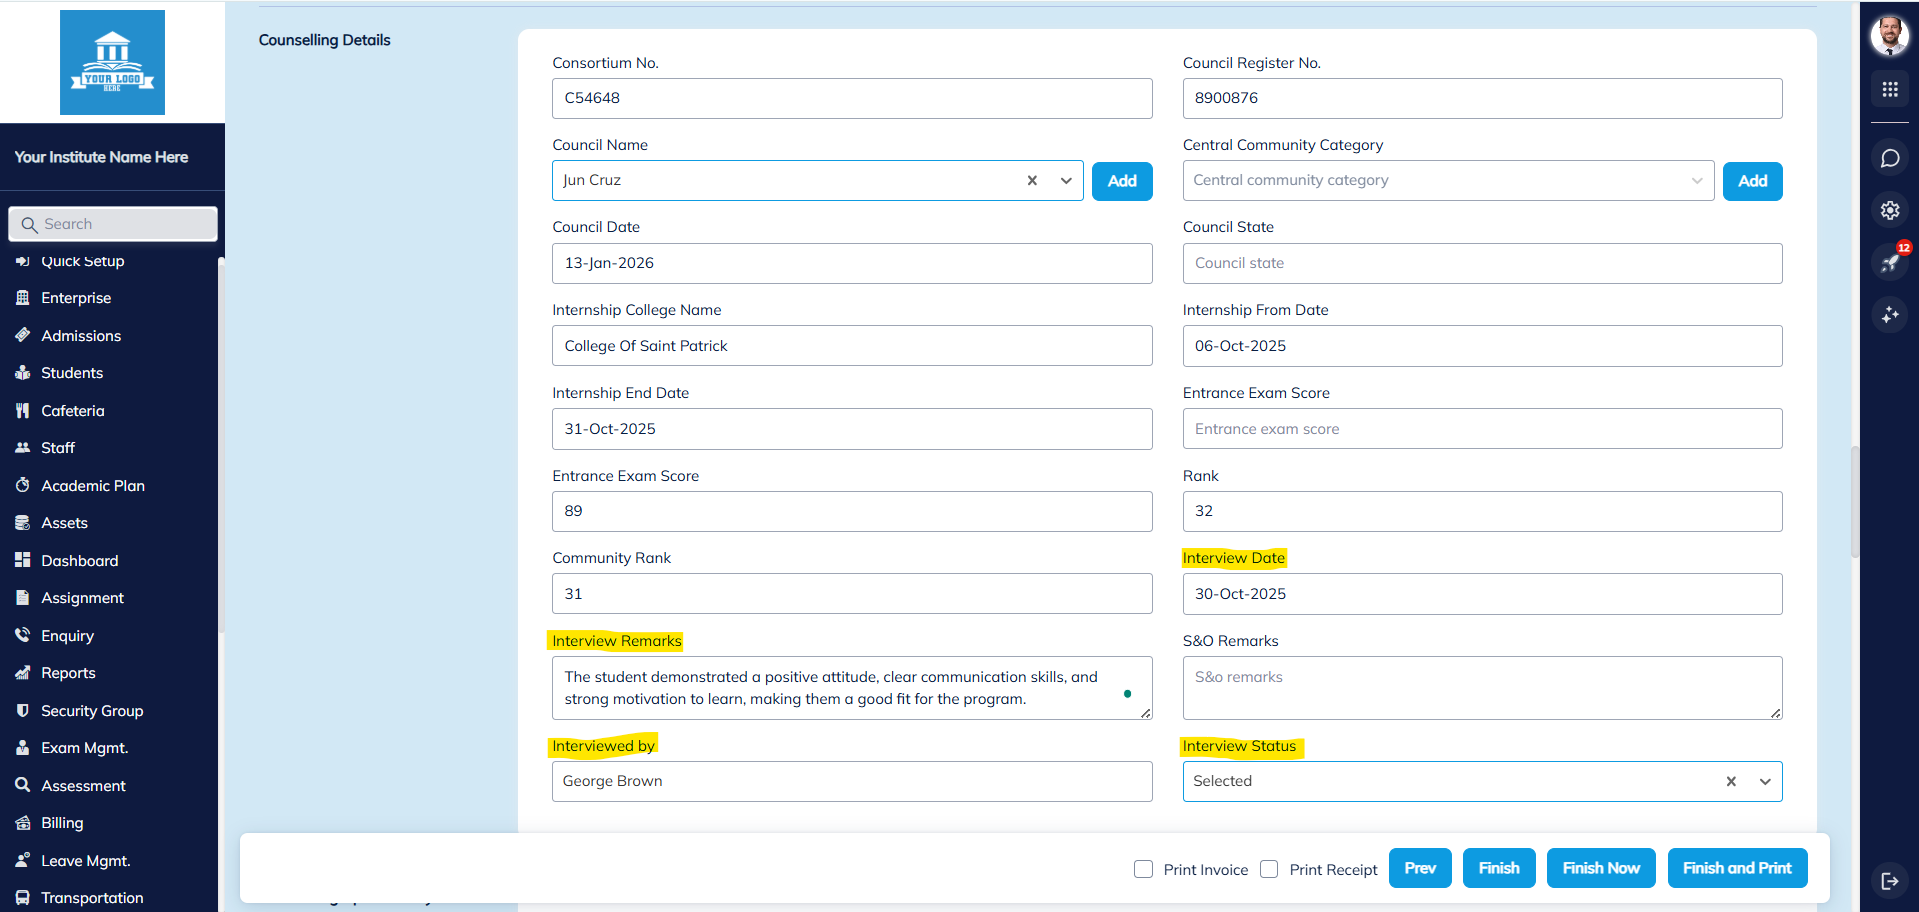
Task: Click the sidebar Search field
Action: [113, 224]
